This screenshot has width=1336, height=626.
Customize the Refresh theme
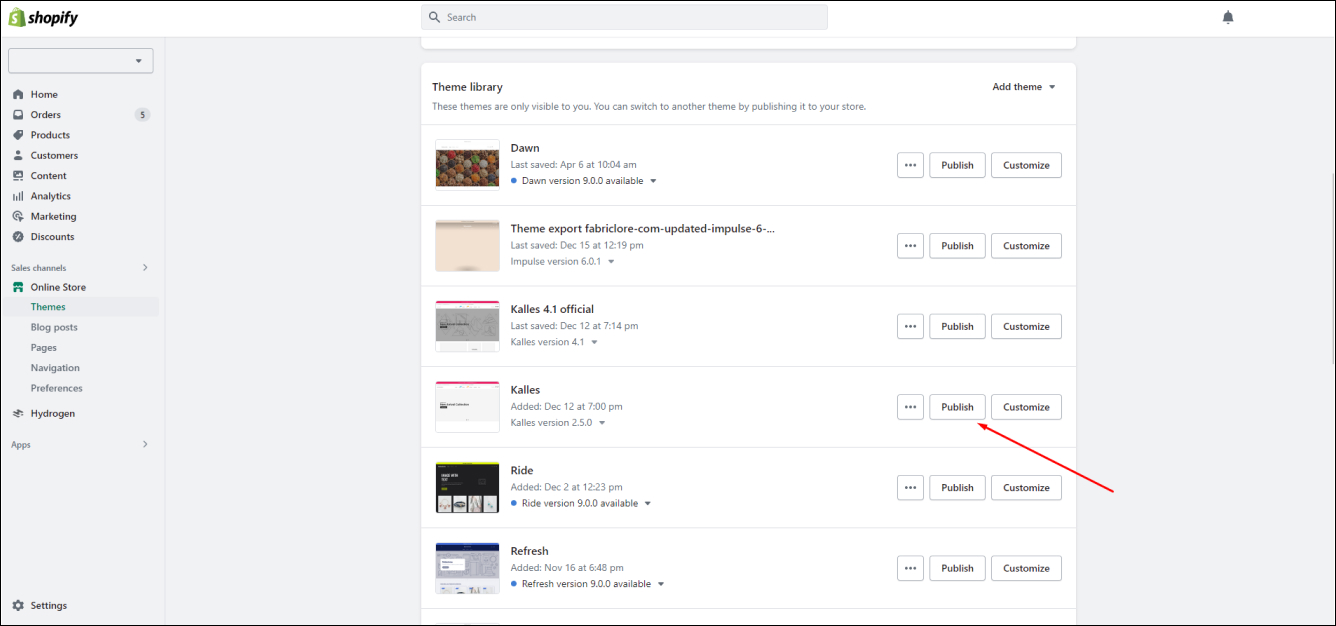[x=1026, y=568]
